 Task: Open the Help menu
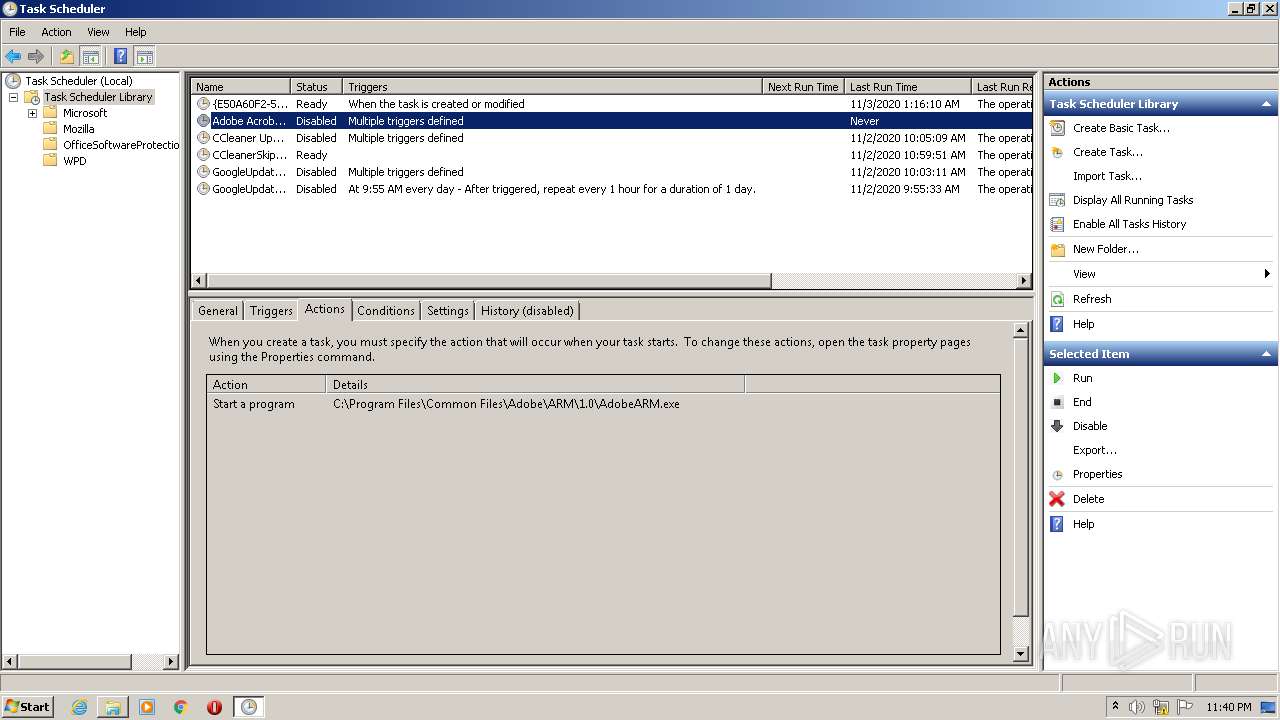click(136, 32)
